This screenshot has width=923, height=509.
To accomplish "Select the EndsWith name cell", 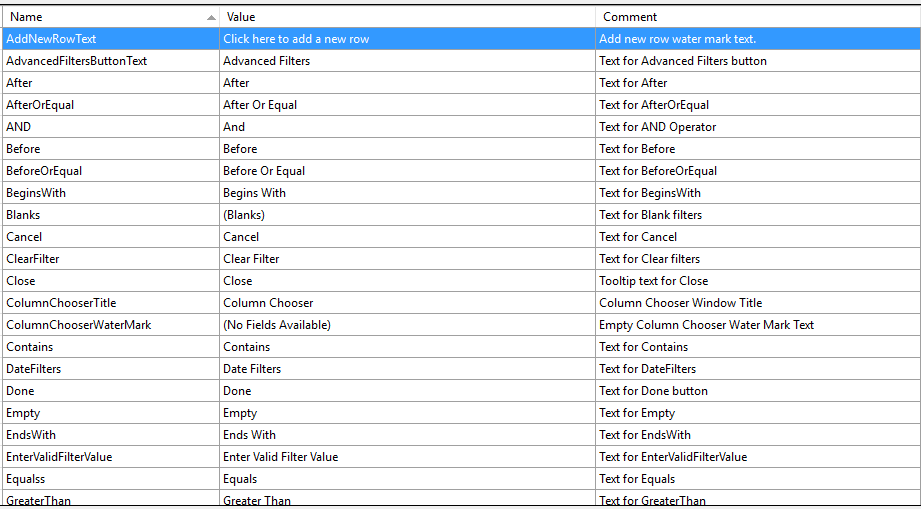I will click(x=31, y=435).
